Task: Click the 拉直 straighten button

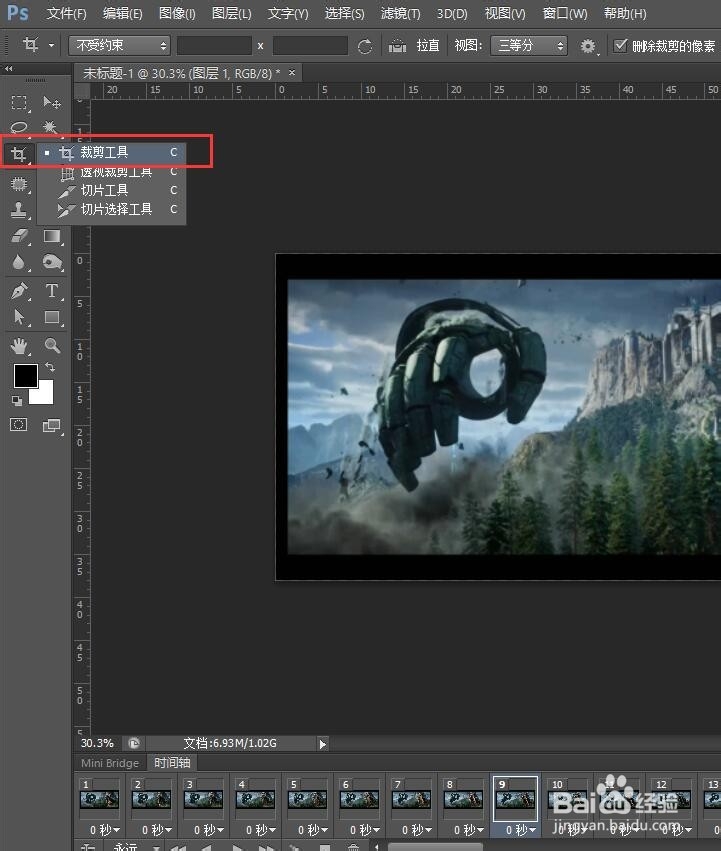Action: point(428,46)
